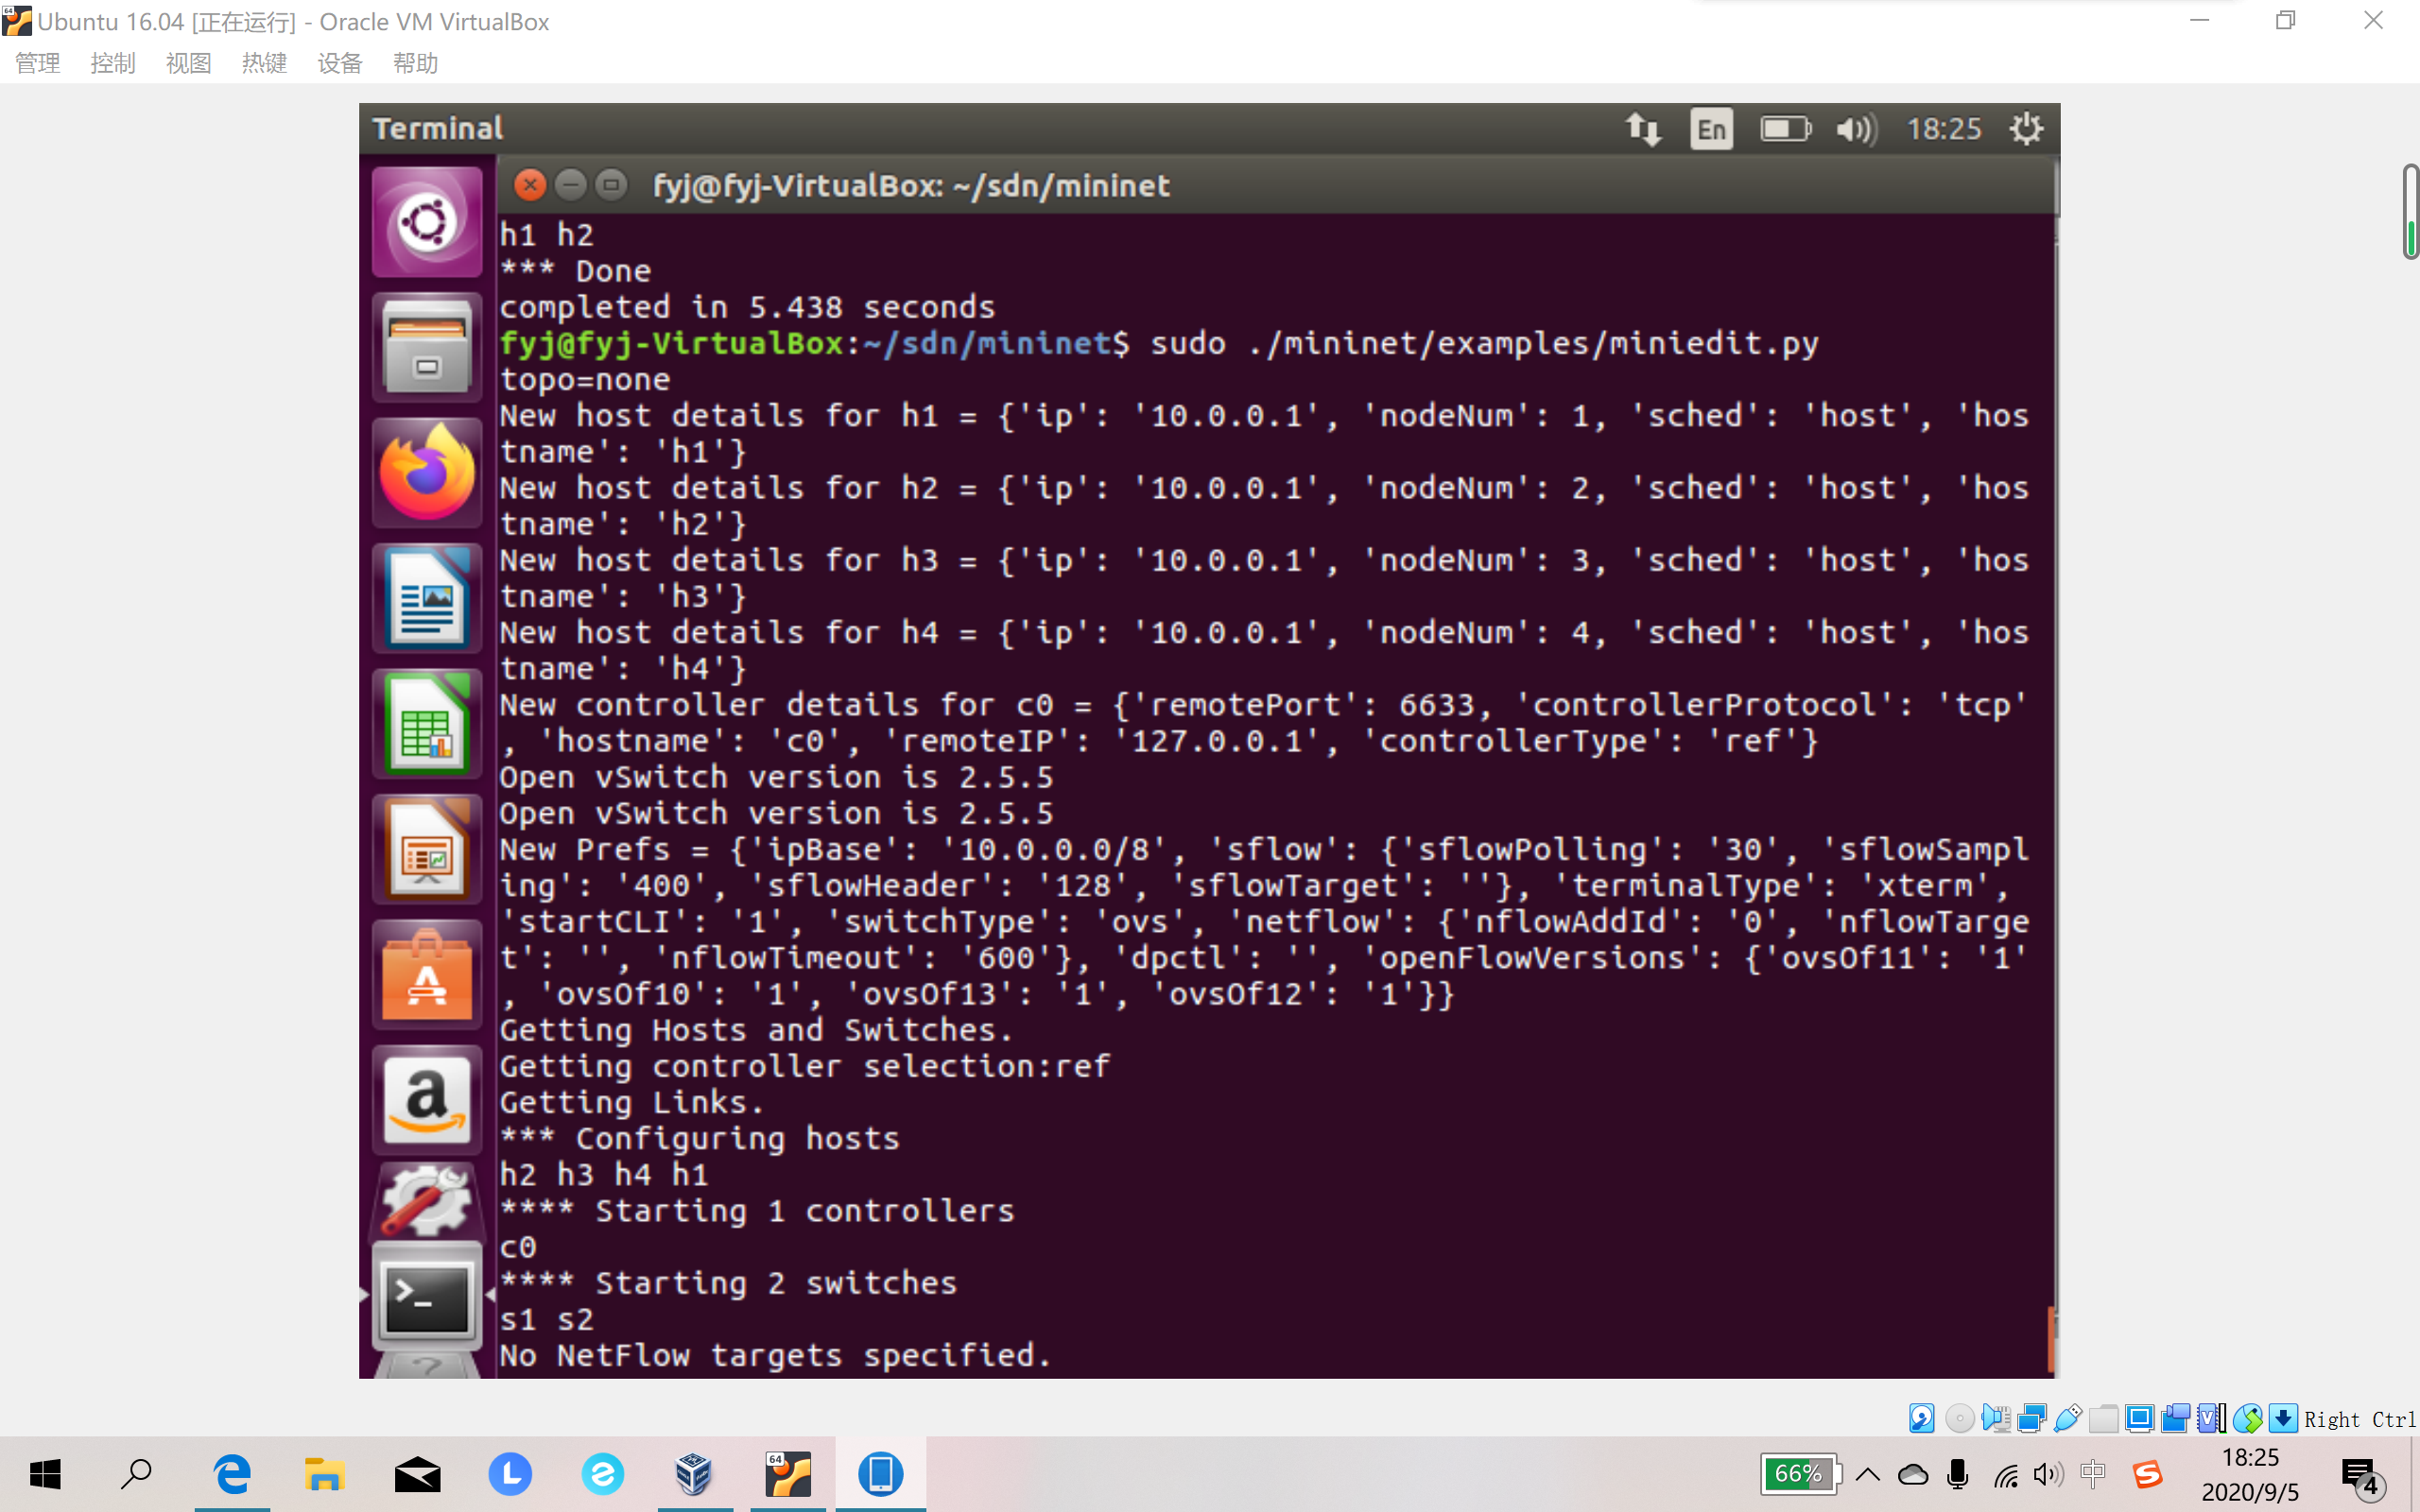Open Ubuntu session gear menu
Image resolution: width=2420 pixels, height=1512 pixels.
coord(2026,129)
